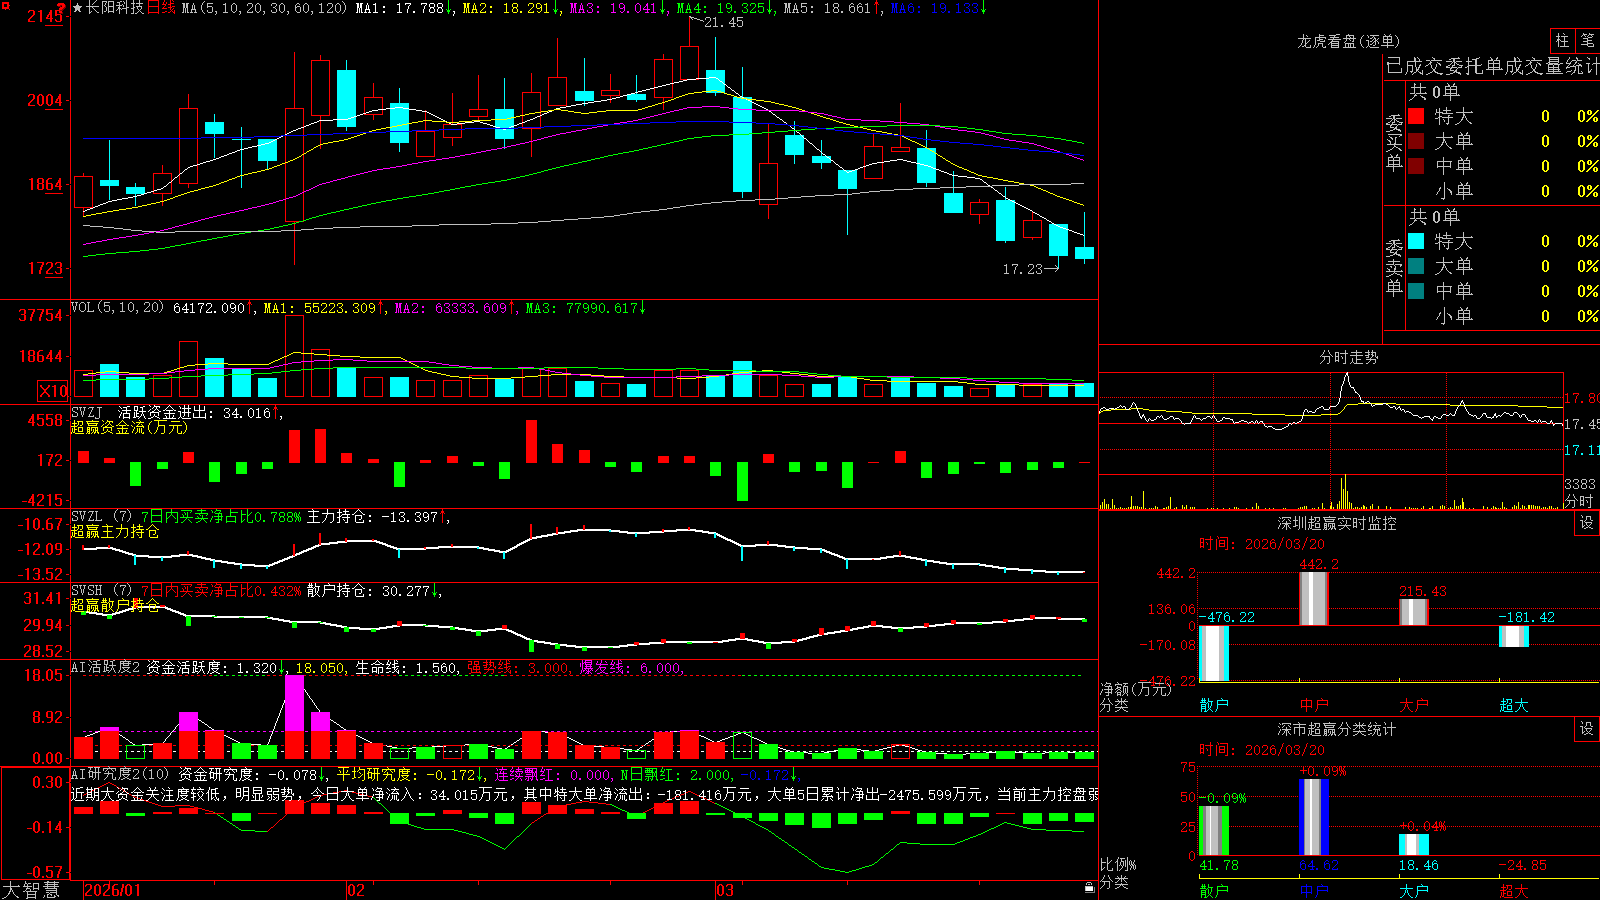Click the 17.23 low price annotation

[1022, 269]
